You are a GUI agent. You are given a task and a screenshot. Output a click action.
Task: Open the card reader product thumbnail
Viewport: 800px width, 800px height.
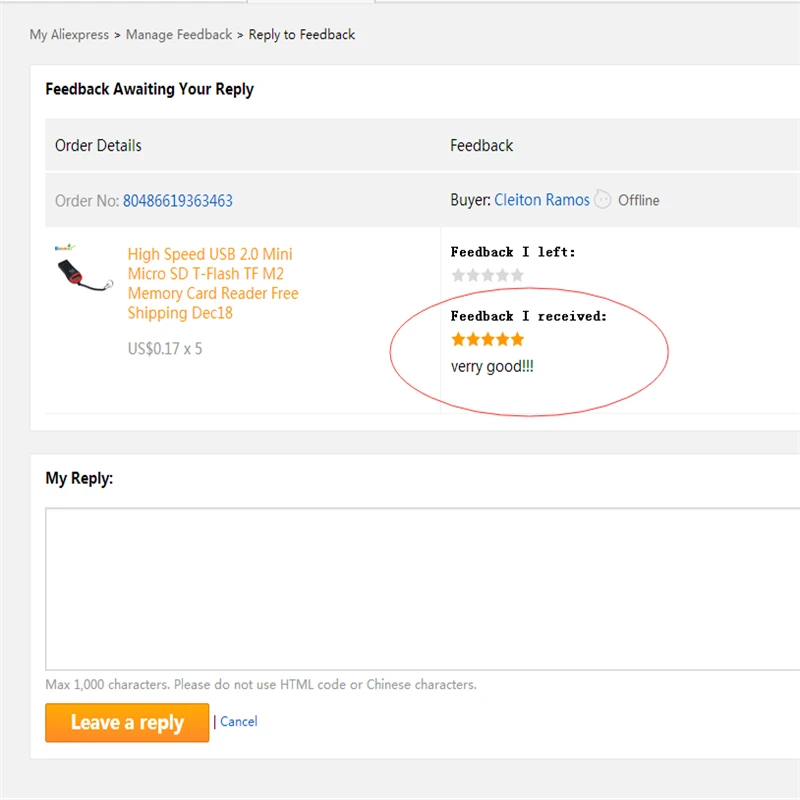pos(84,267)
